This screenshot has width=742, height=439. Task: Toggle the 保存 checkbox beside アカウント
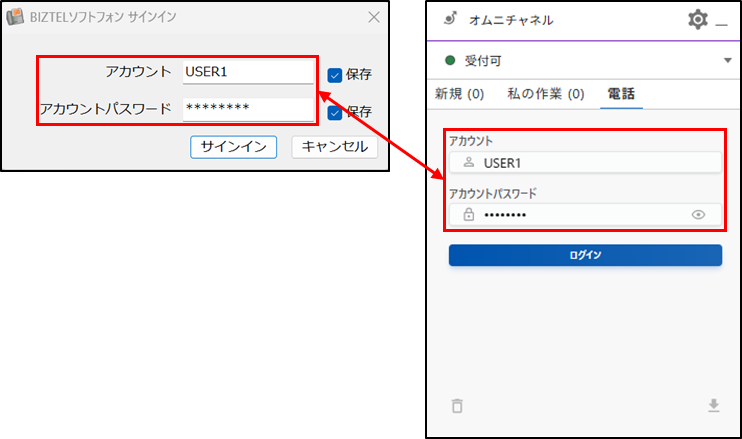[x=335, y=75]
